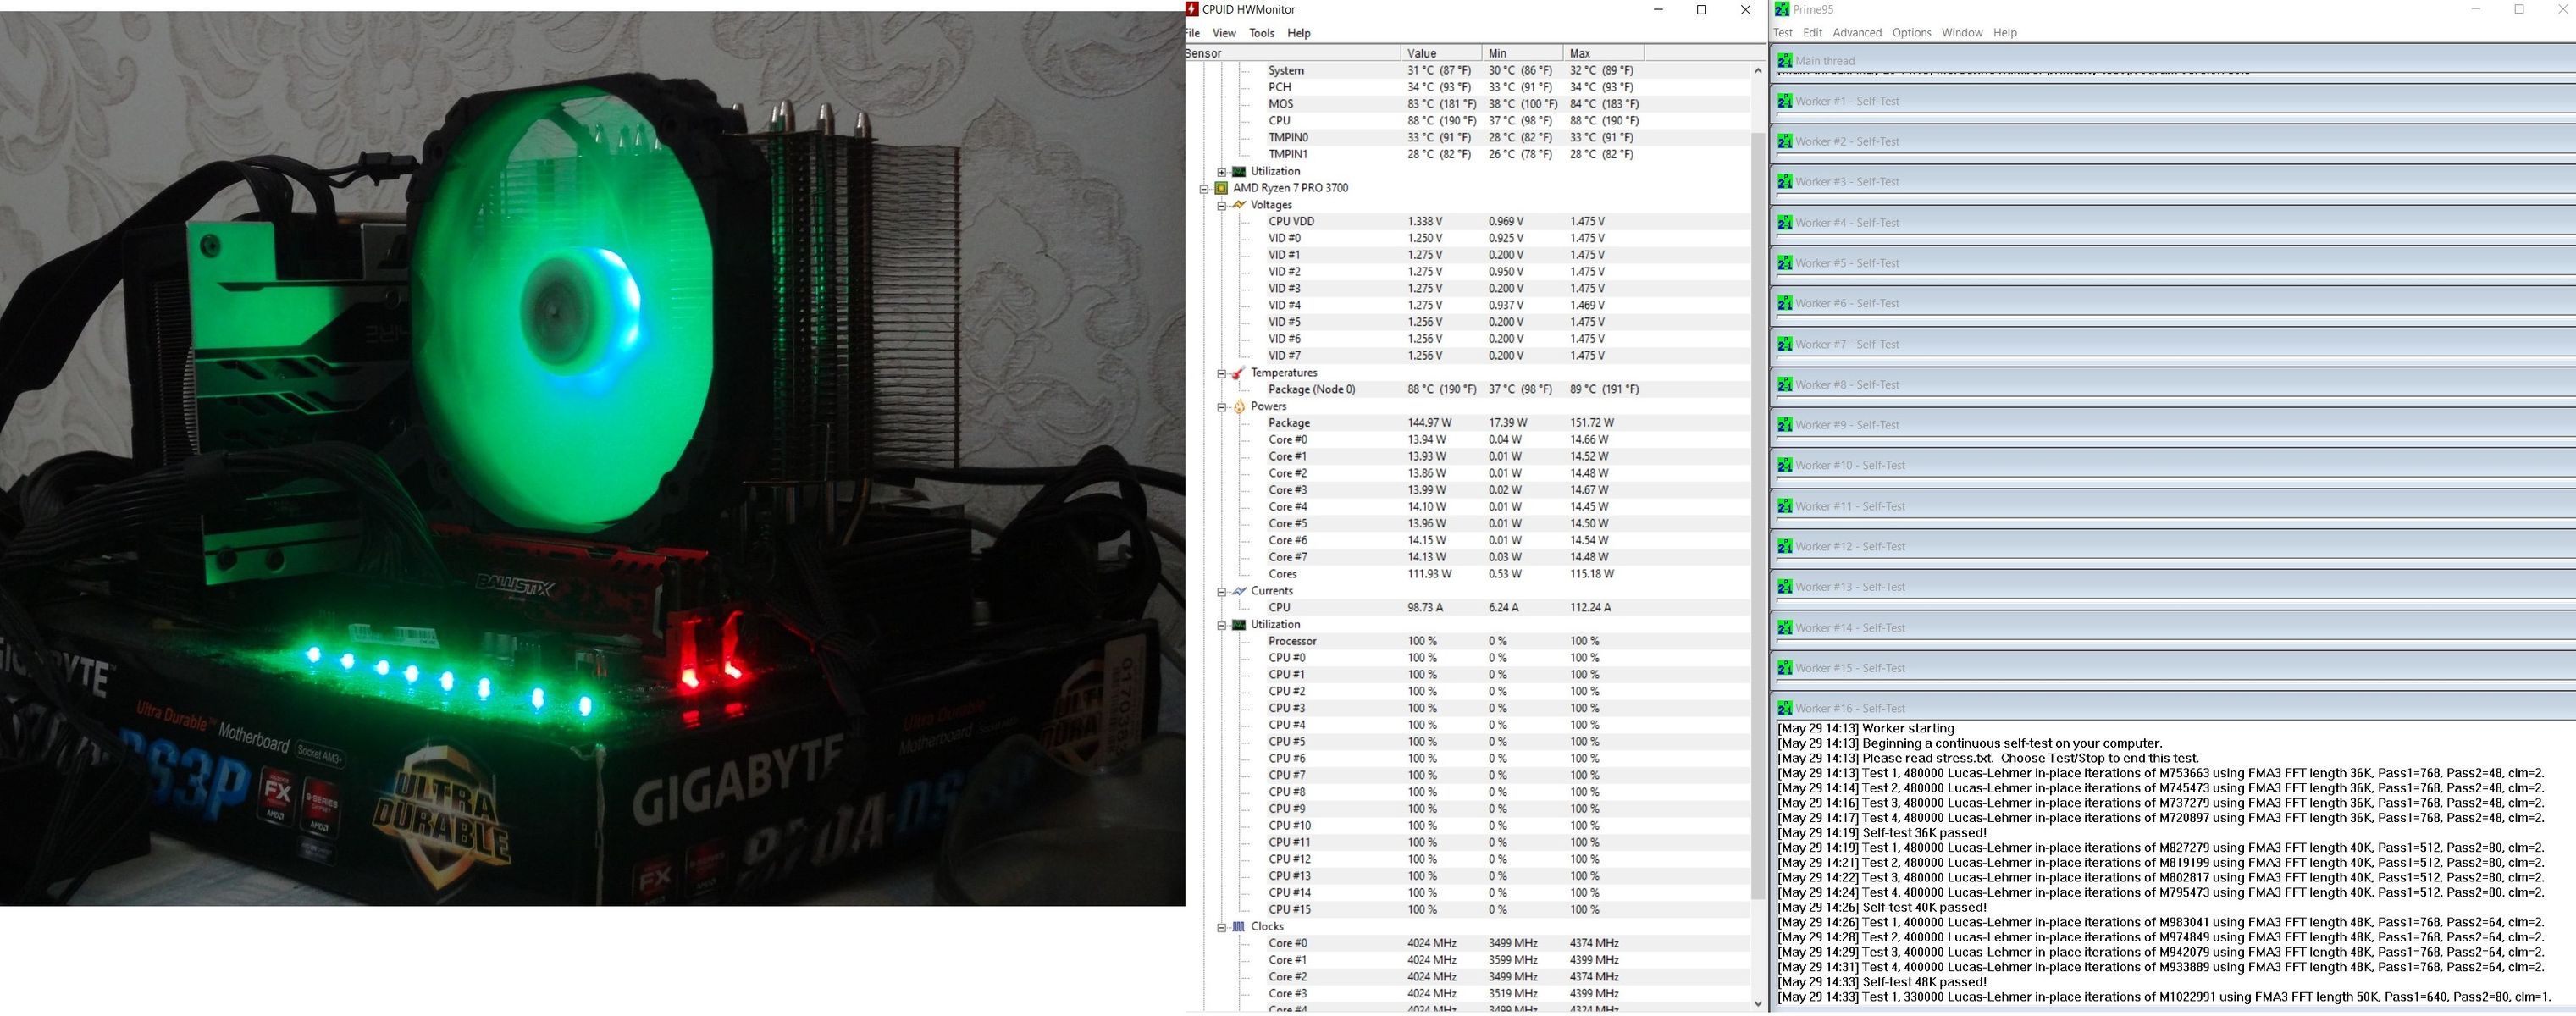The width and height of the screenshot is (2576, 1016).
Task: Open Prime95 Options menu
Action: pyautogui.click(x=1911, y=33)
